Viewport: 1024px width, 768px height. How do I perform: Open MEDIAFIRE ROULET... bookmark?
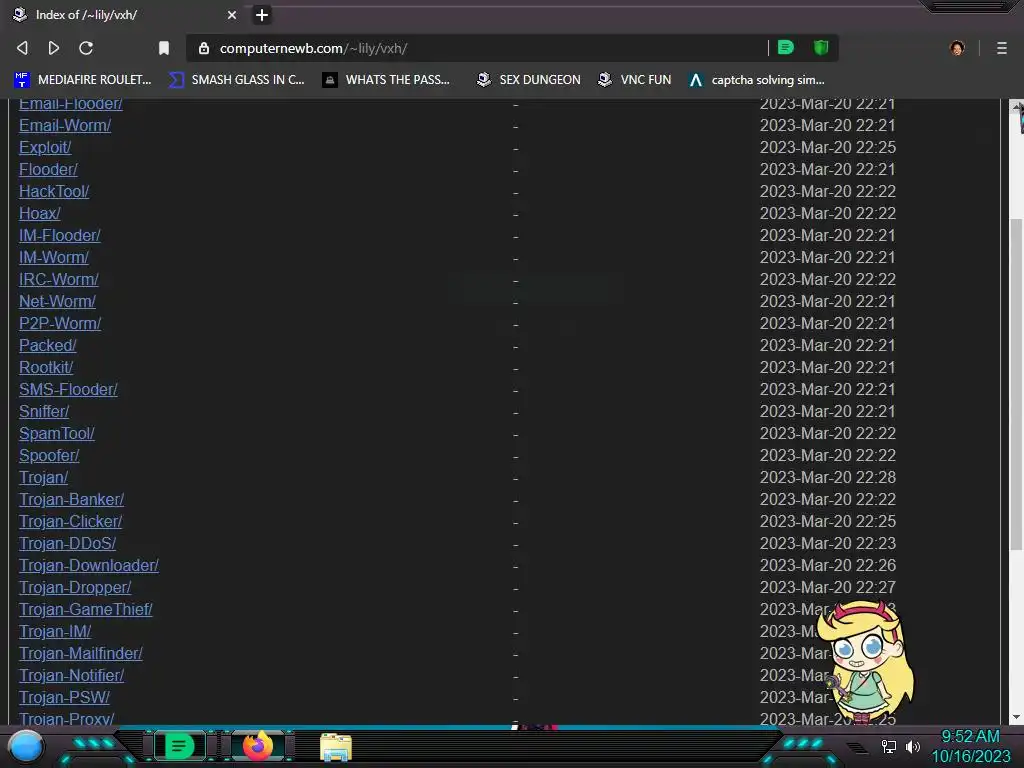coord(82,80)
